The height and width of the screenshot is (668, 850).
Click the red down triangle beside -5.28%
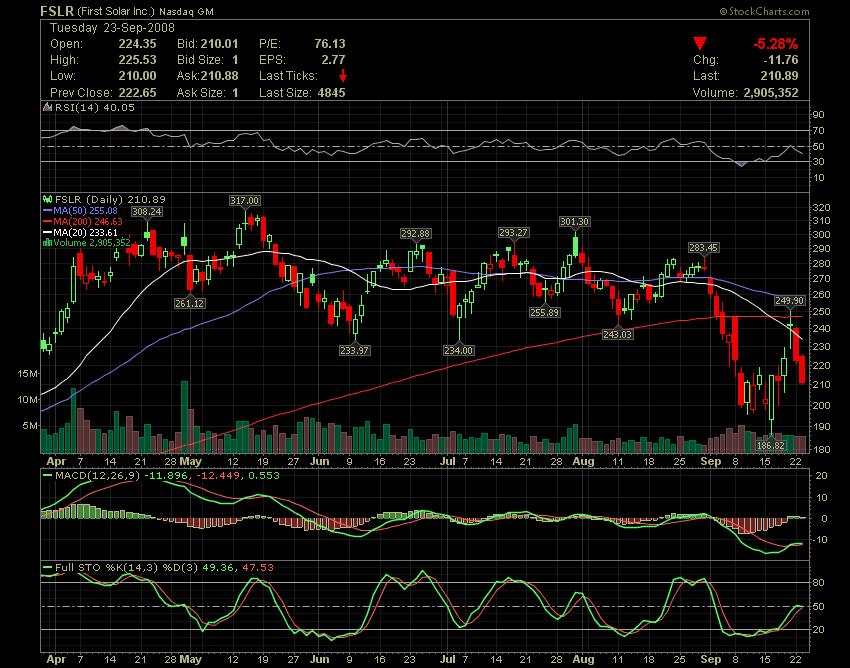700,44
